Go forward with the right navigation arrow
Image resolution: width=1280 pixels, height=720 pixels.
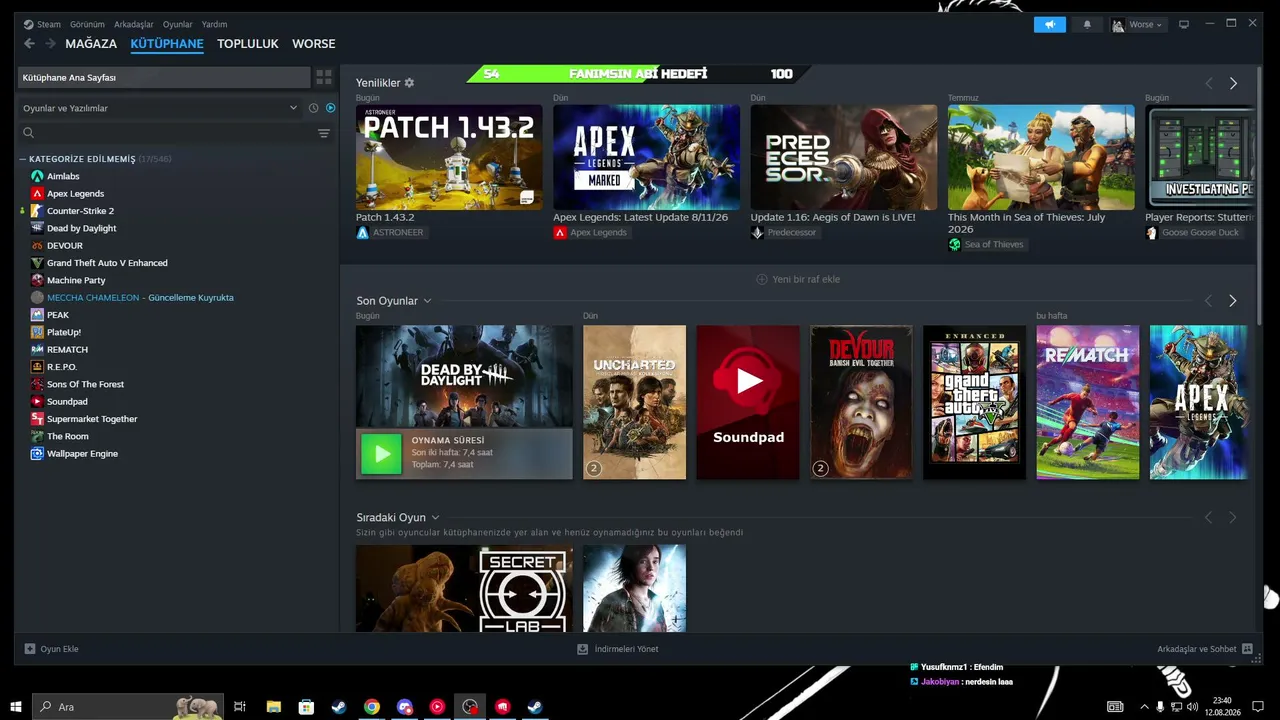(x=49, y=44)
